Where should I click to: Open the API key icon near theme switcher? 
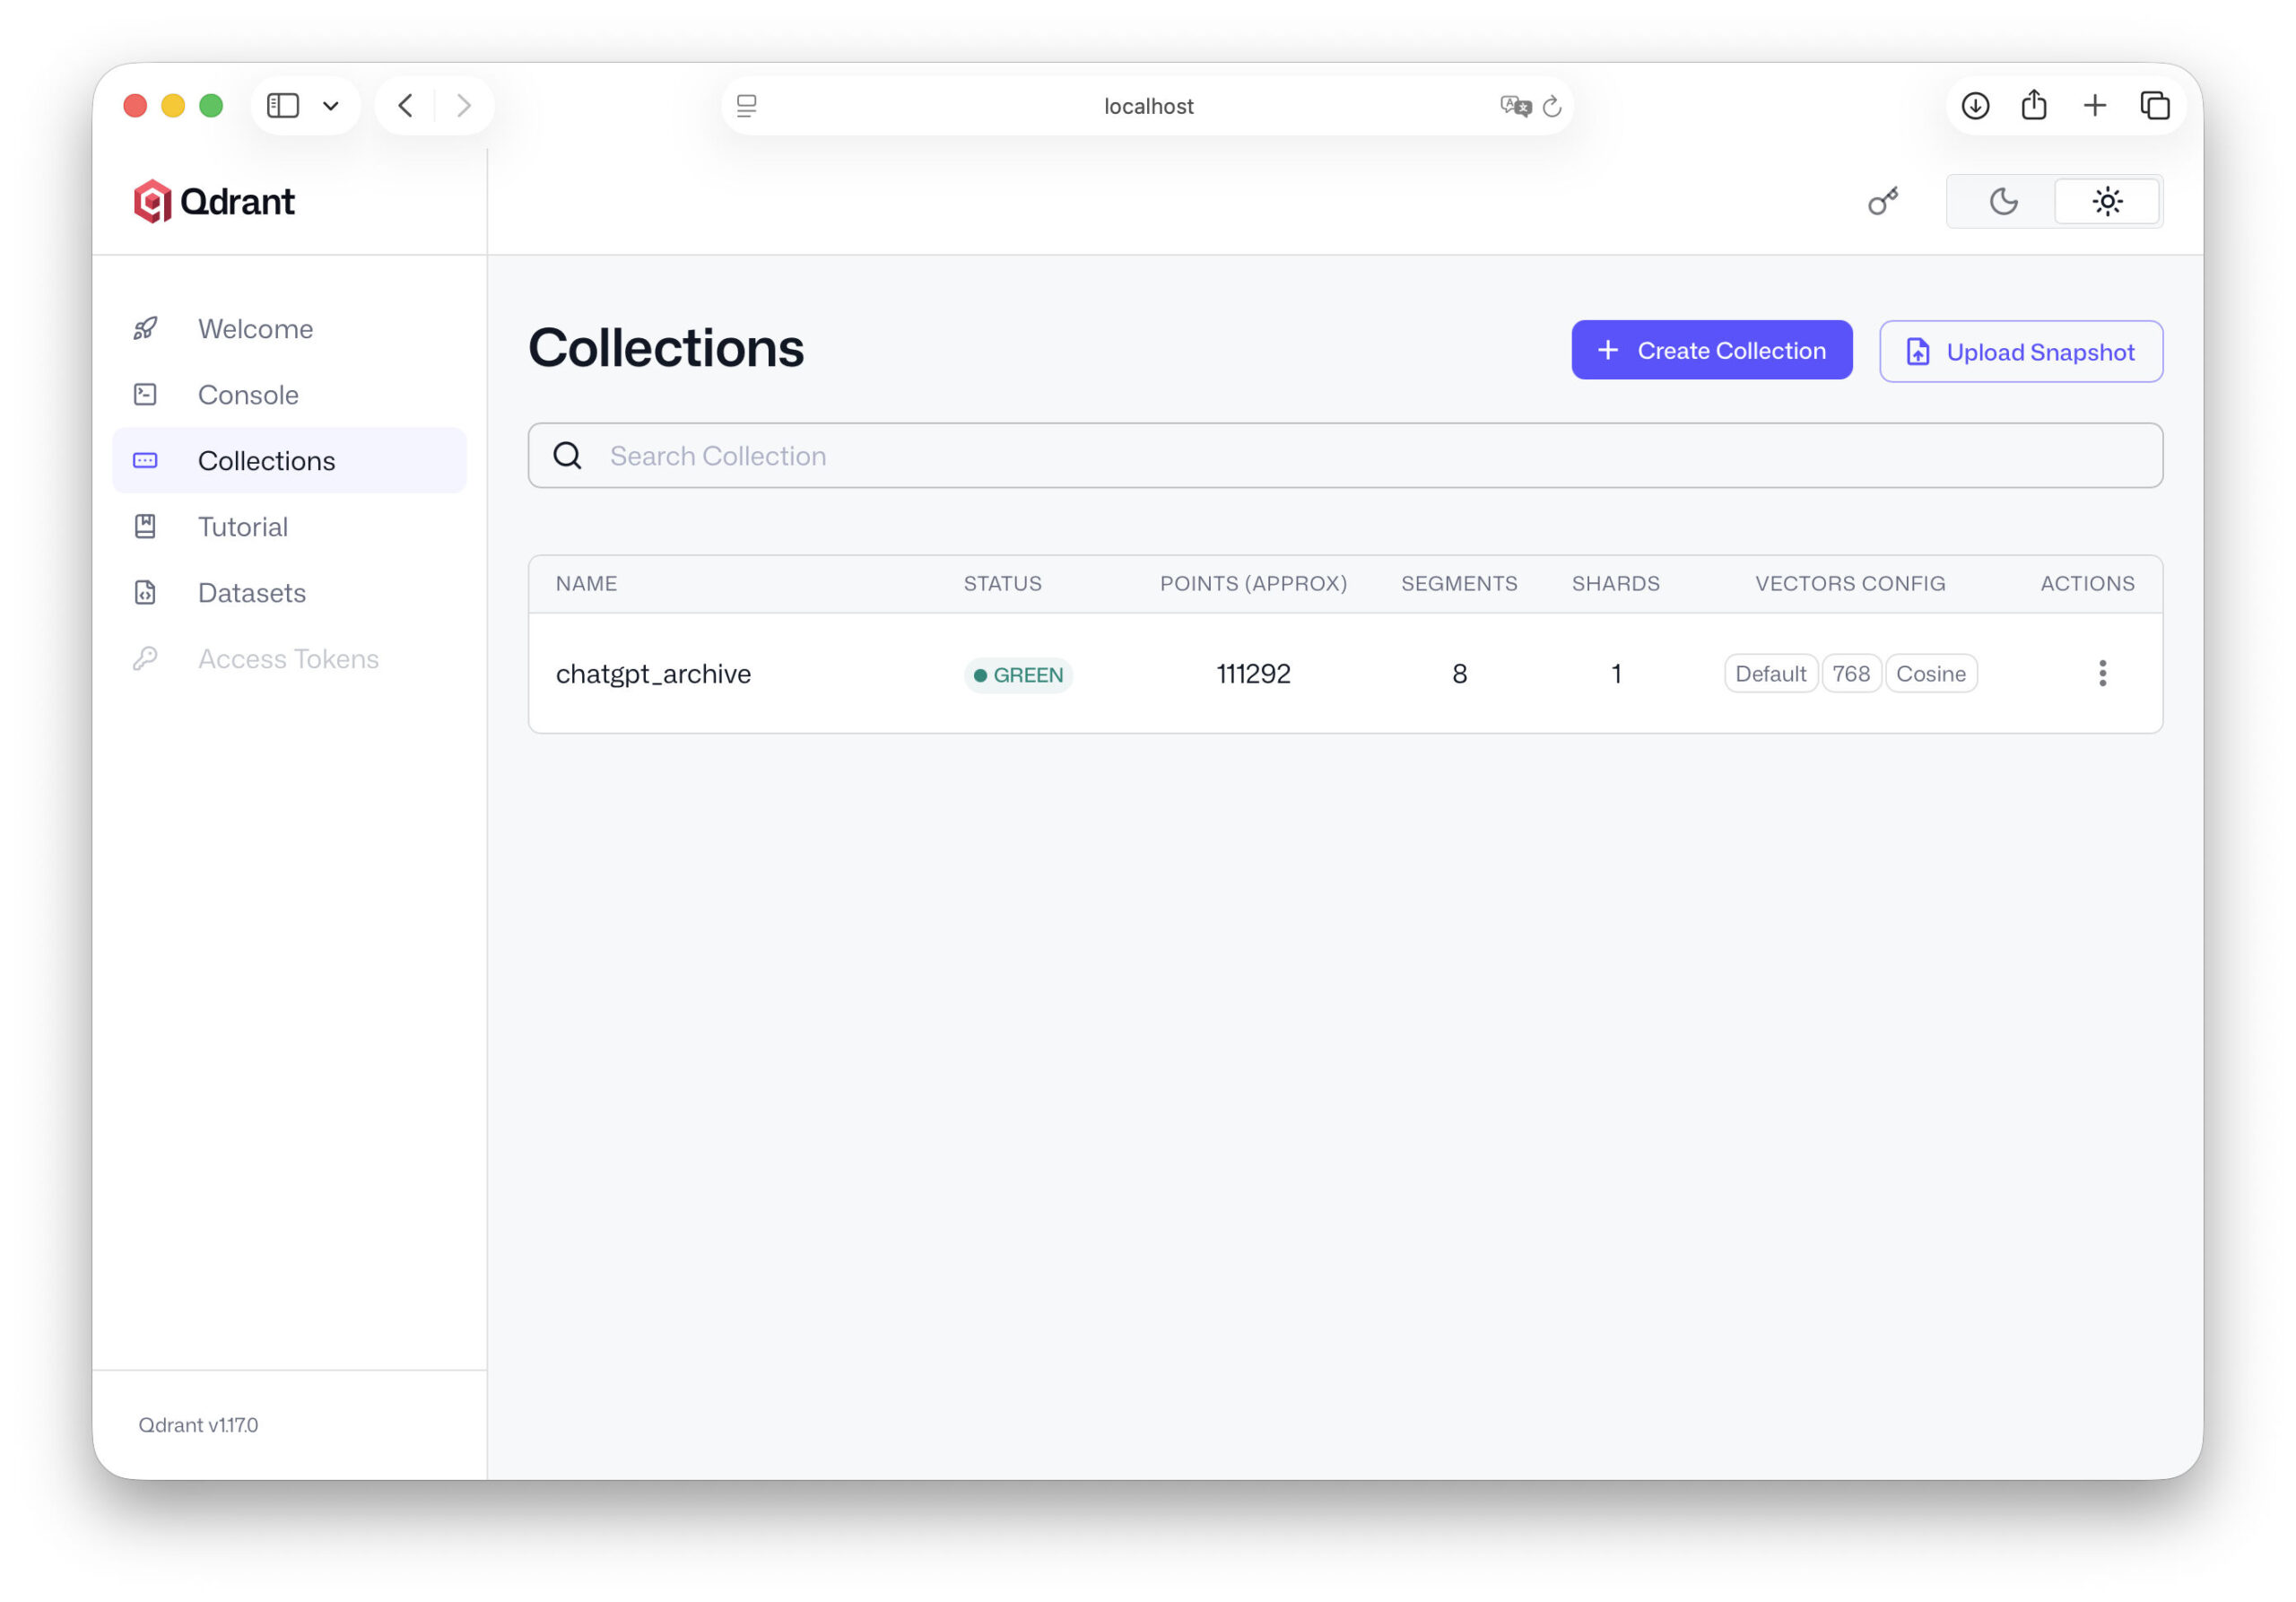tap(1884, 201)
